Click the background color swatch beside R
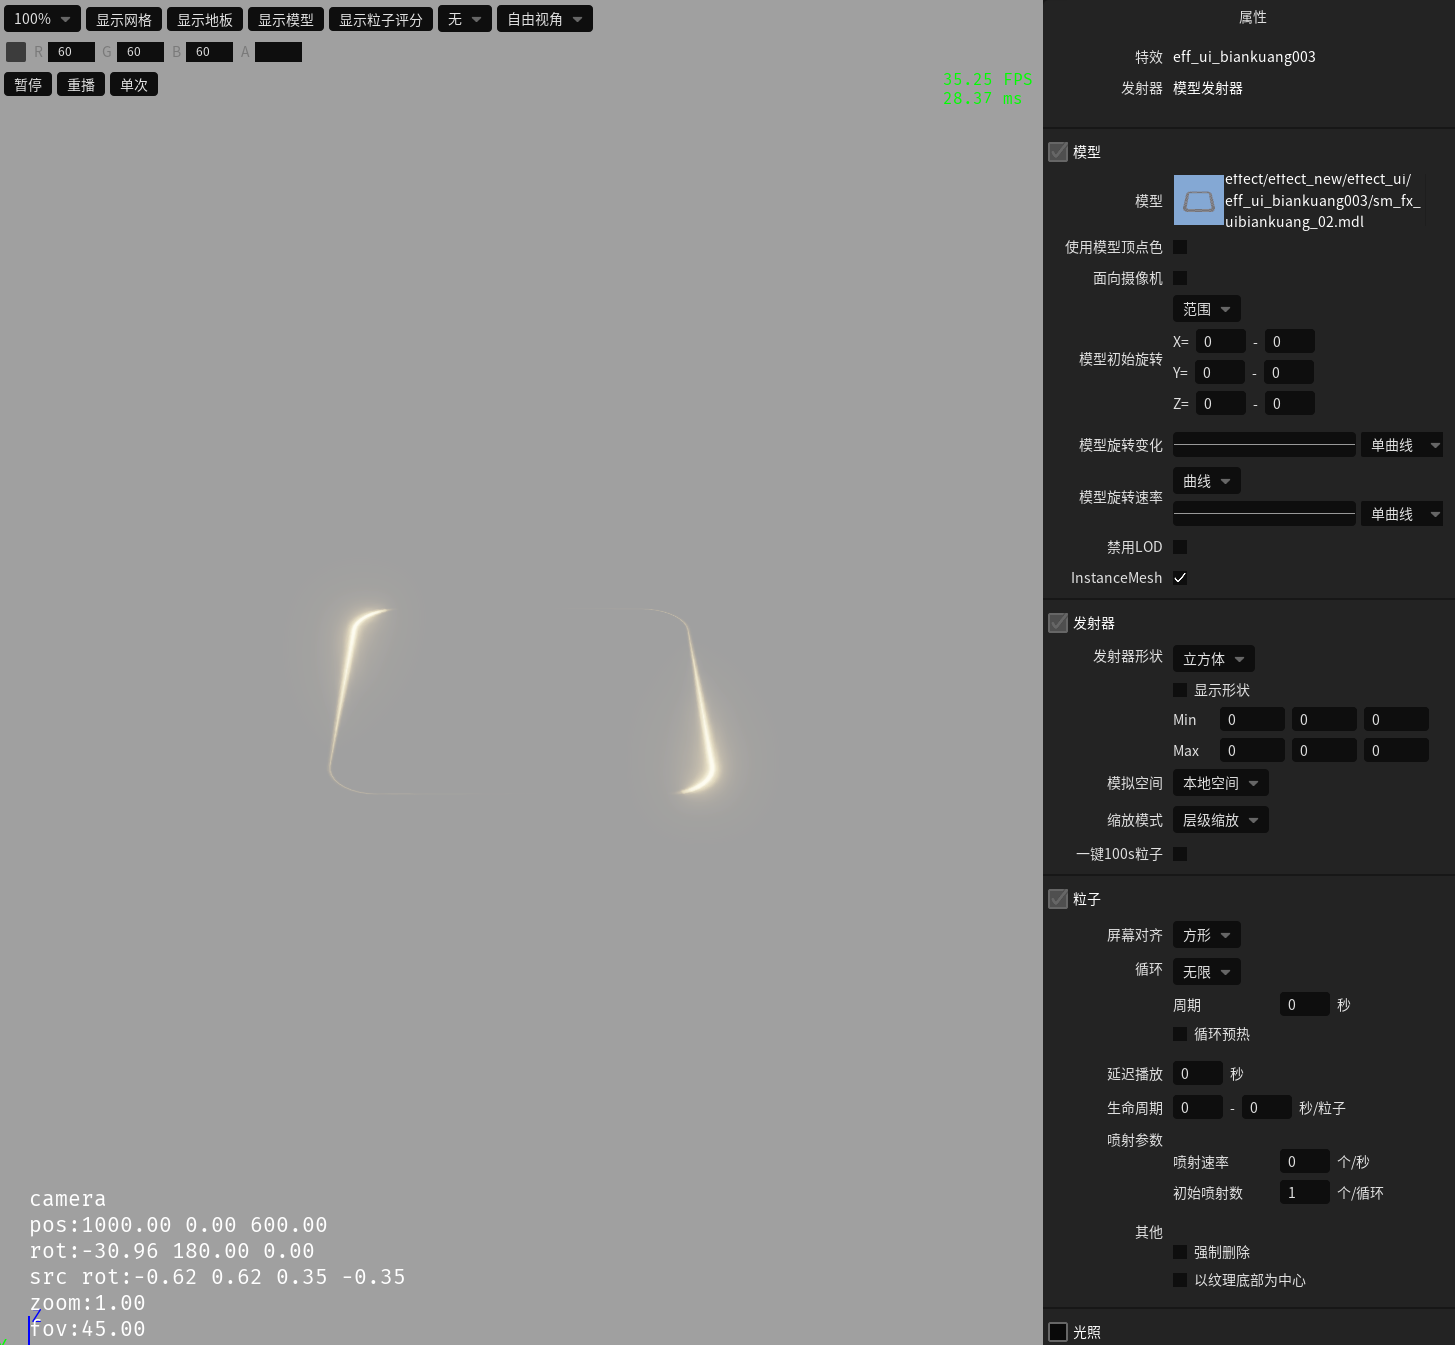 pos(16,52)
